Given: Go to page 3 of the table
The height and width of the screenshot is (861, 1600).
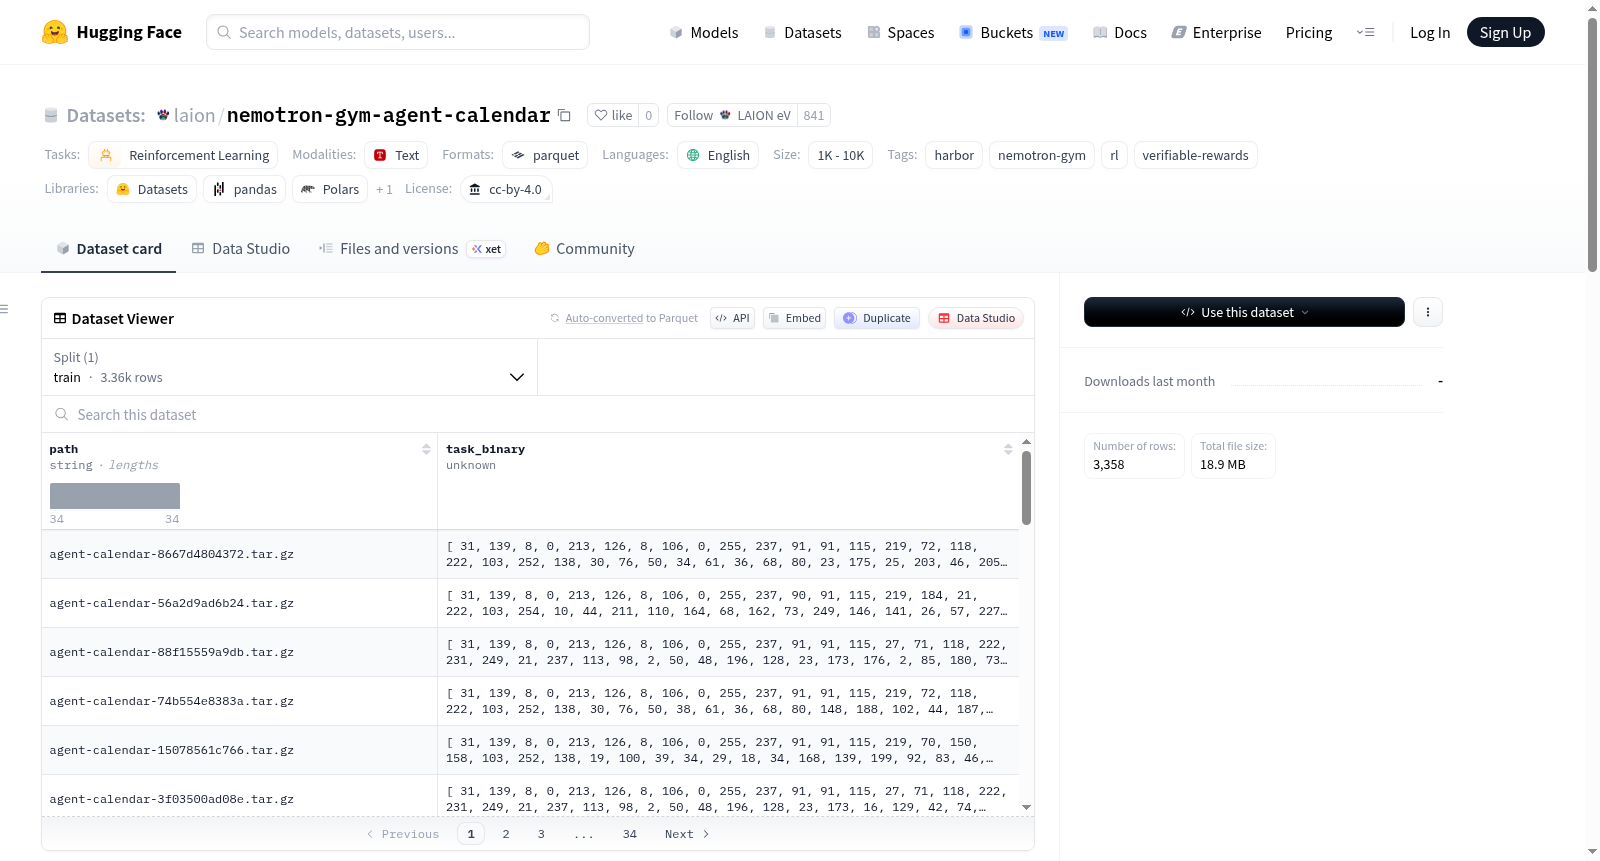Looking at the screenshot, I should tap(541, 834).
